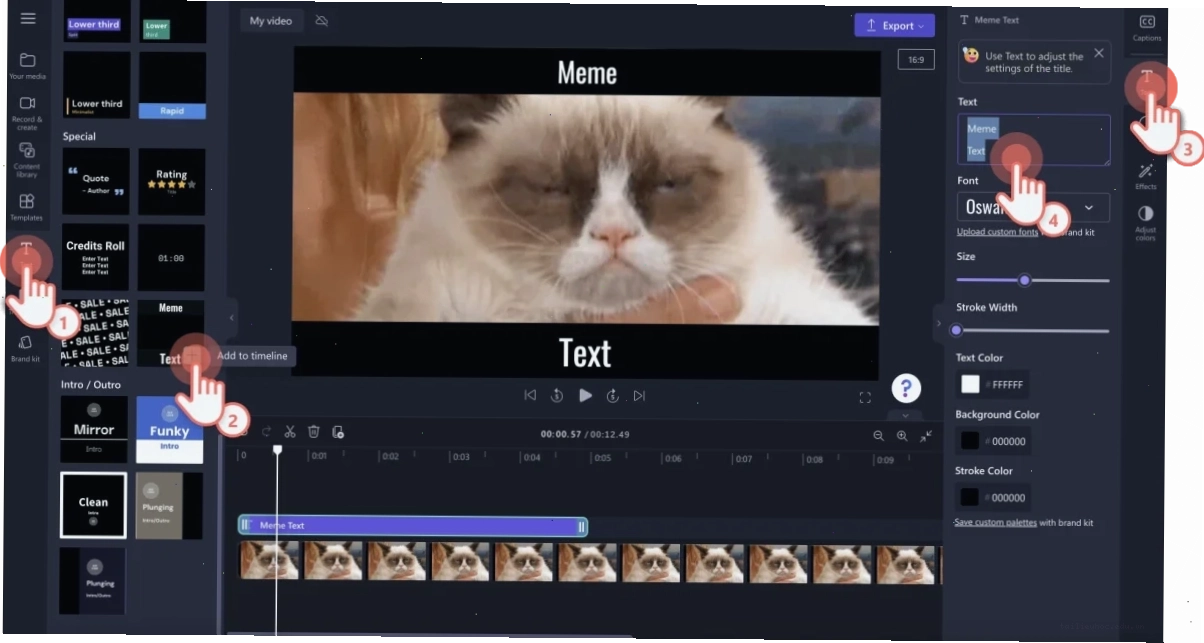Pick the Text Color swatch
This screenshot has height=643, width=1204.
pyautogui.click(x=970, y=384)
